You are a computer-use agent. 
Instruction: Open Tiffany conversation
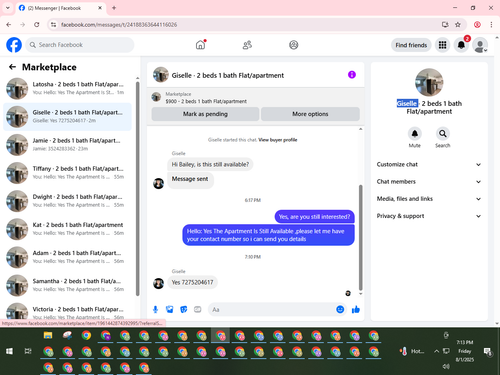point(68,173)
